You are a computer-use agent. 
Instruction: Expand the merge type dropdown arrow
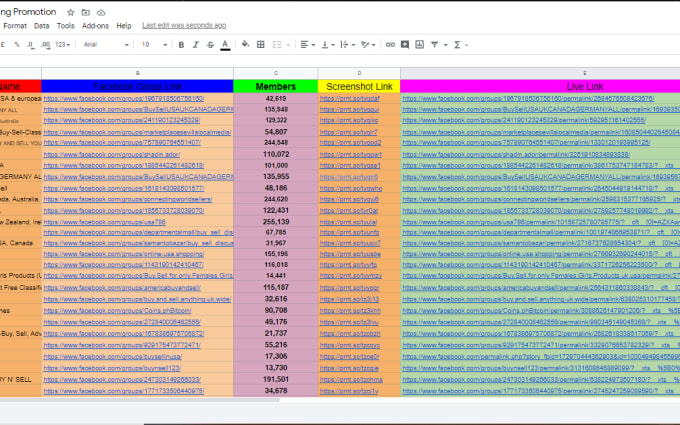(288, 45)
